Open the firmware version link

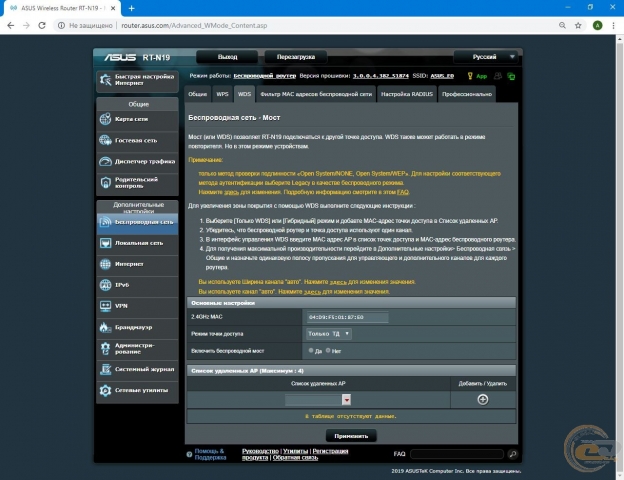[x=380, y=76]
